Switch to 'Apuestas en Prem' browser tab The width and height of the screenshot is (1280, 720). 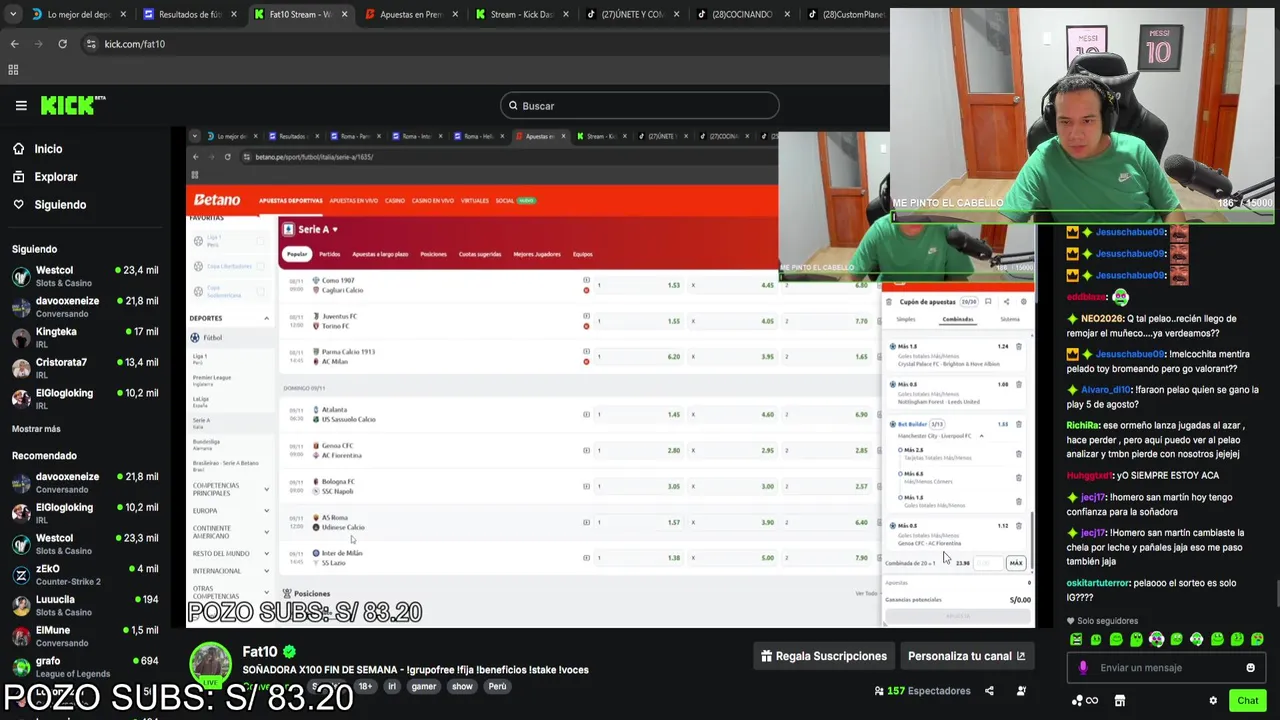pos(411,15)
